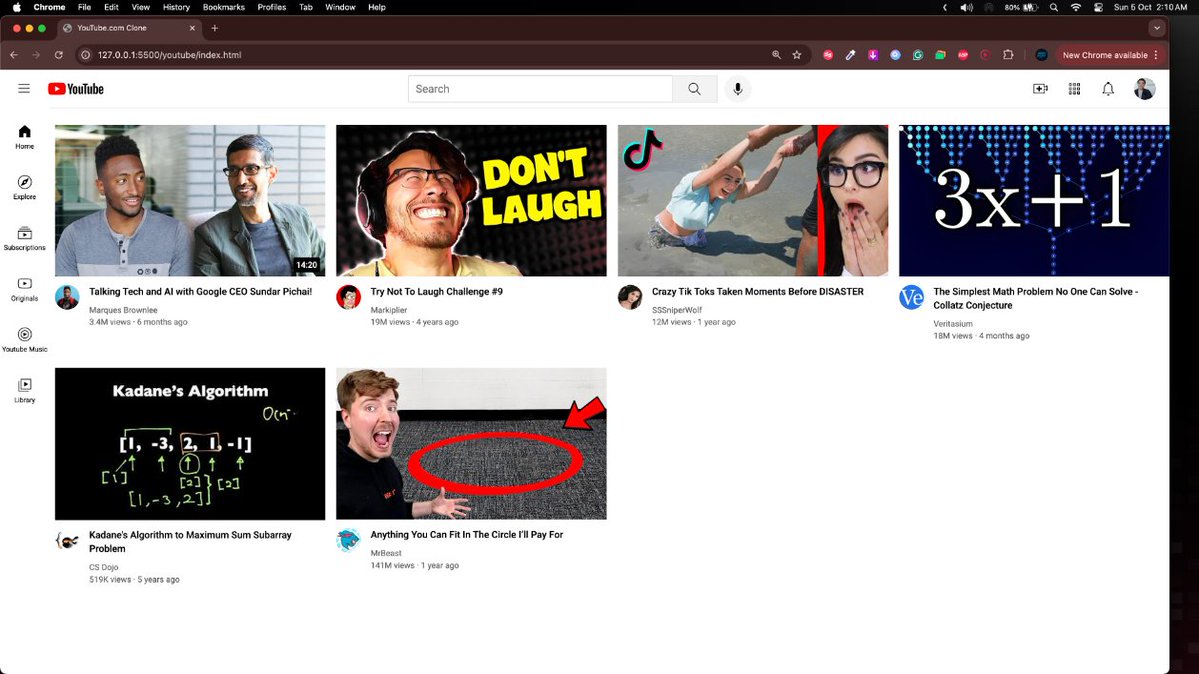1199x674 pixels.
Task: Click the YouTube logo
Action: click(76, 89)
